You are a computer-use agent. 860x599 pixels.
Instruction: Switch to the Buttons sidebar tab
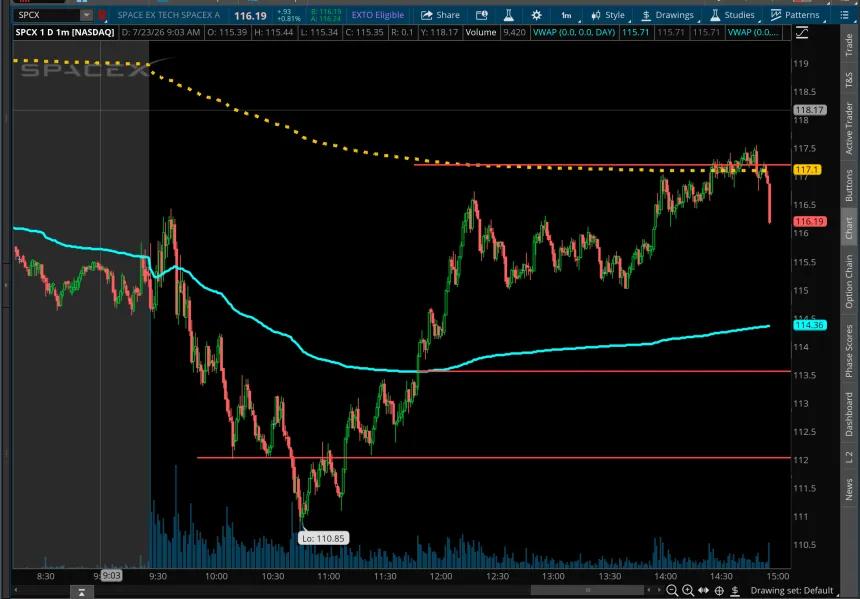tap(849, 185)
